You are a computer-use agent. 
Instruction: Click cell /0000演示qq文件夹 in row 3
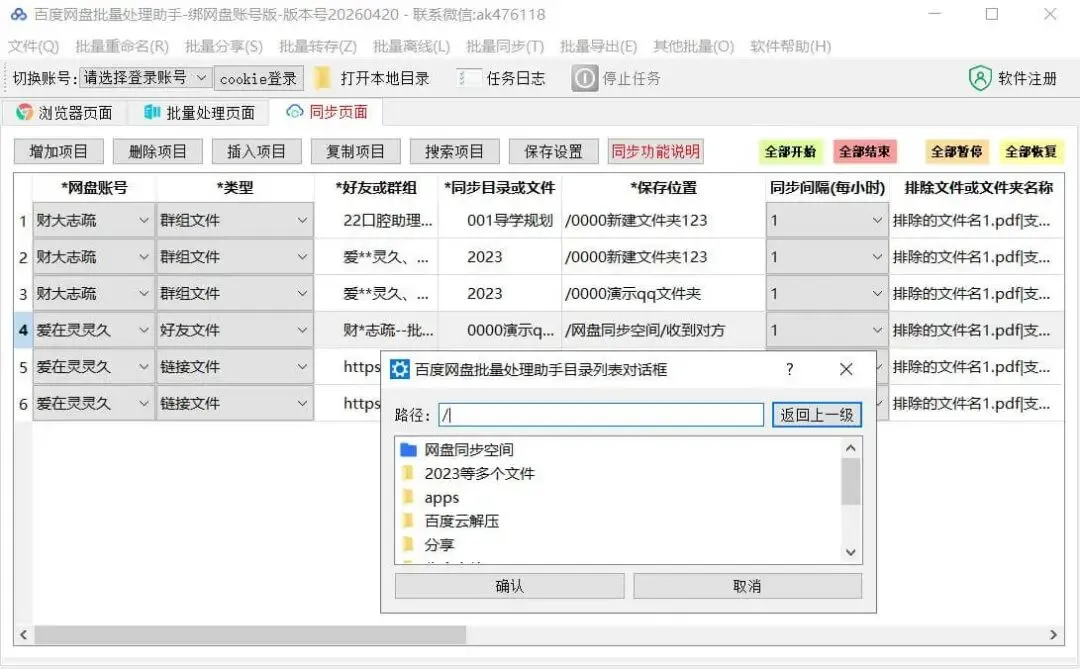point(663,294)
